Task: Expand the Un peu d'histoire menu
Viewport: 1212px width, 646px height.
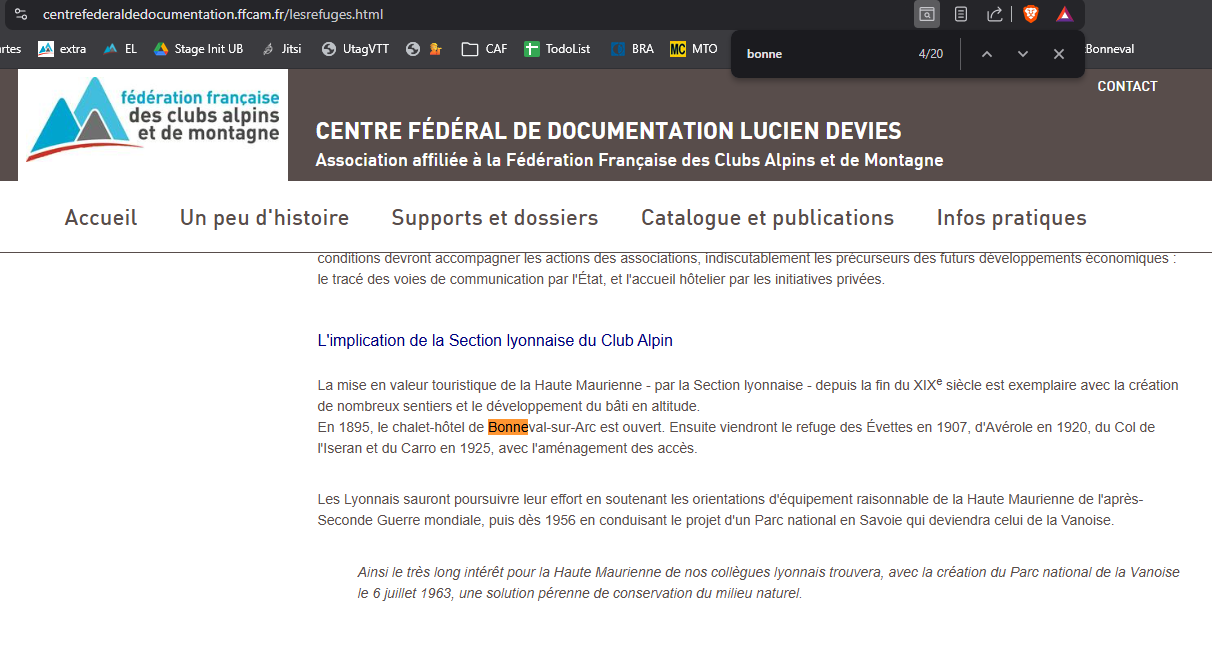Action: point(264,218)
